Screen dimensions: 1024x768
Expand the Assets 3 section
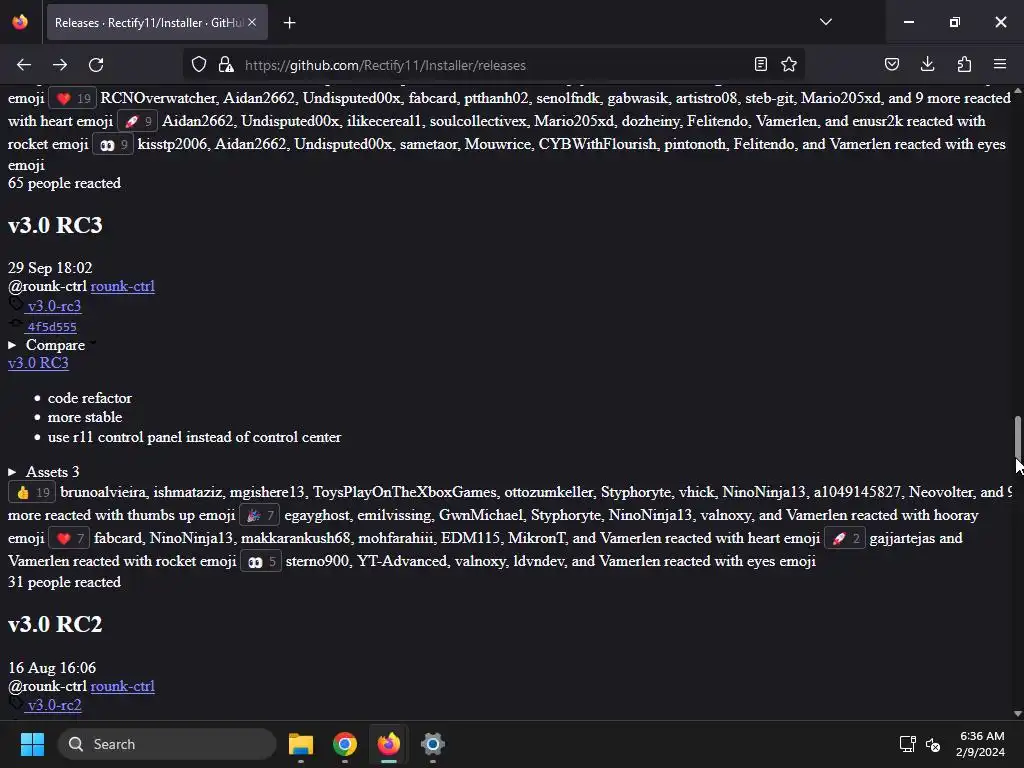point(44,472)
